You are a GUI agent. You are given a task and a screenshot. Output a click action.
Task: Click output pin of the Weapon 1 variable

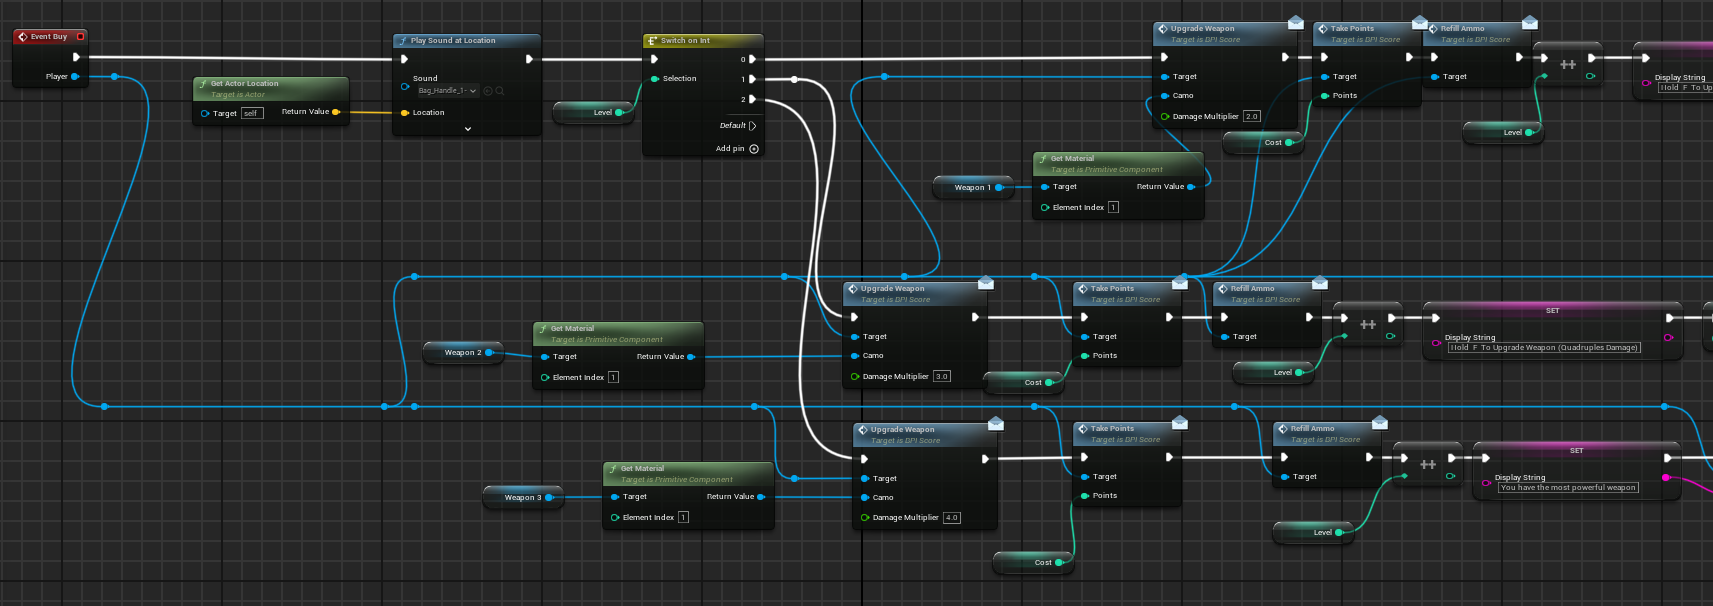pos(999,187)
